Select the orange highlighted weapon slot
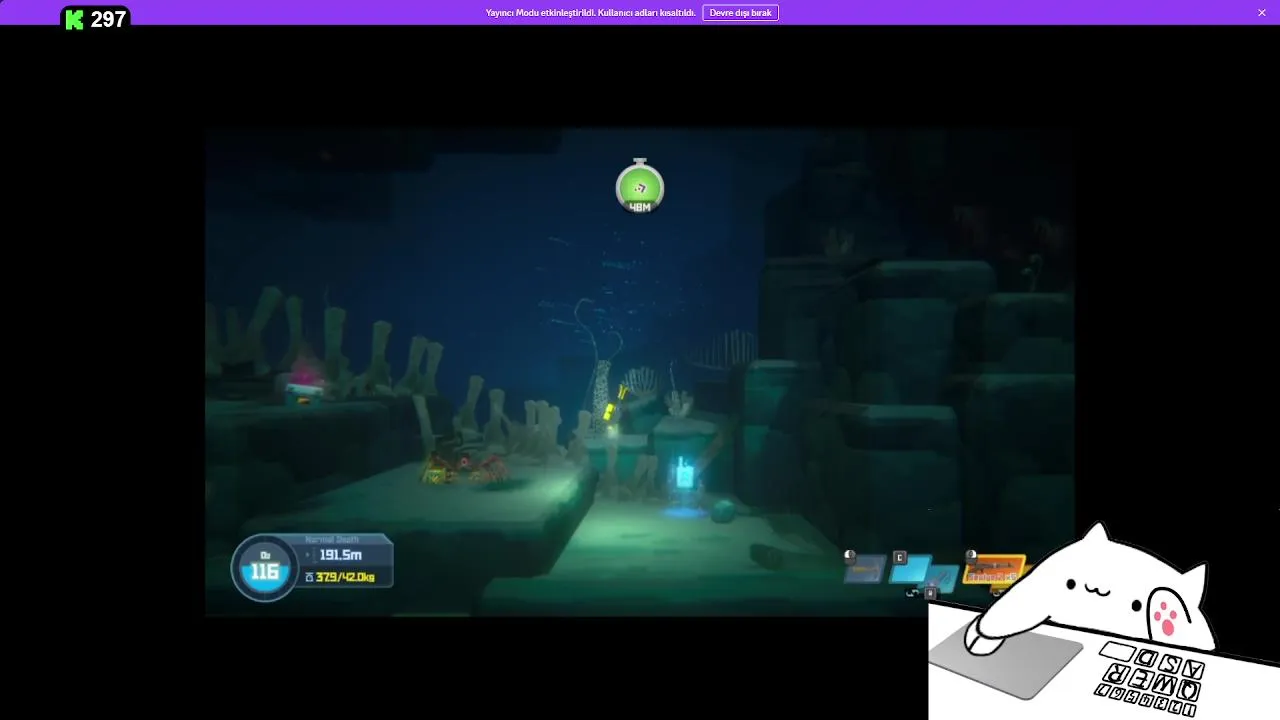 click(x=995, y=570)
